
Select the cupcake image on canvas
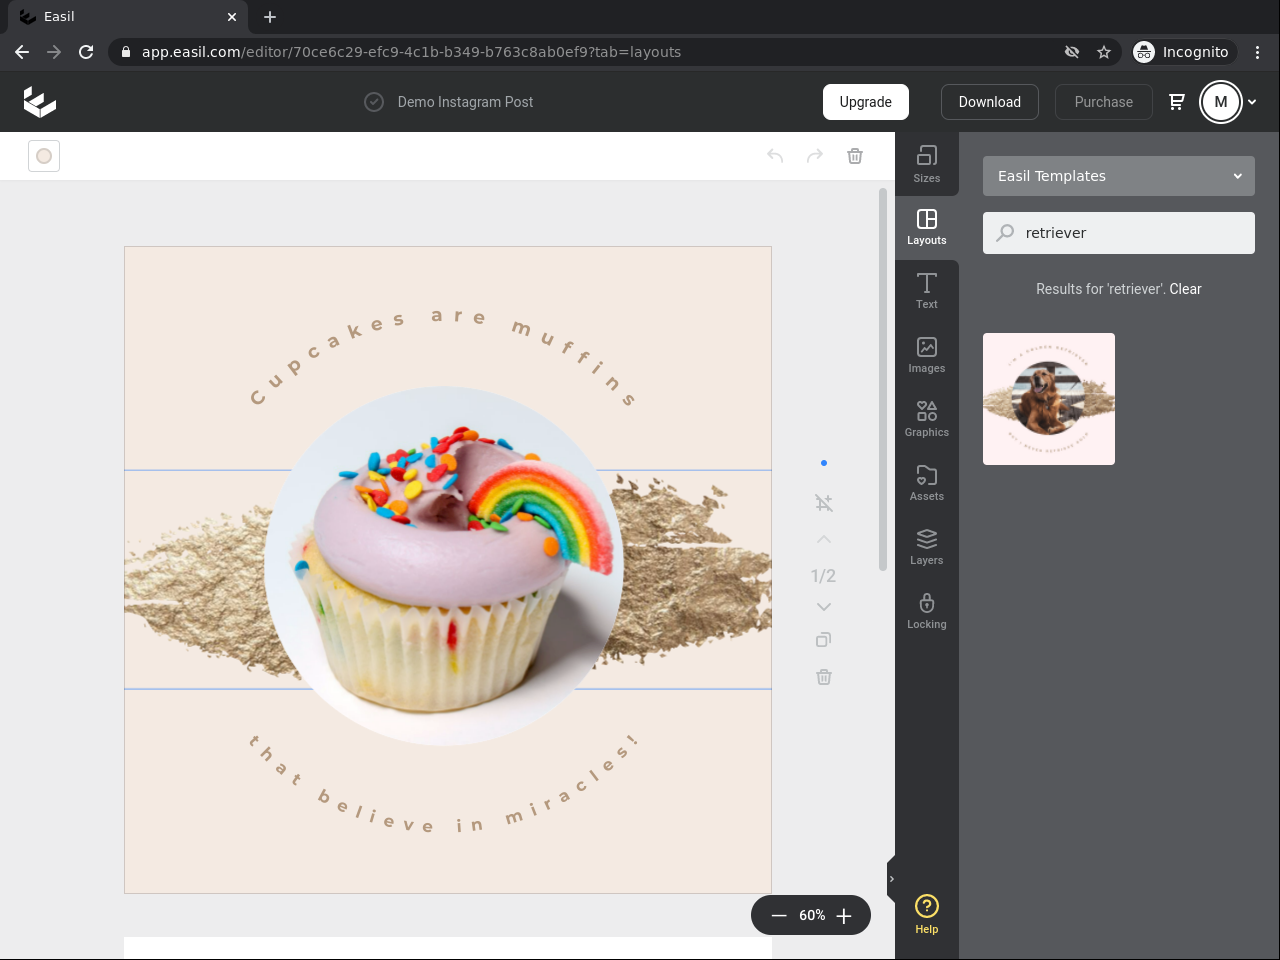444,566
